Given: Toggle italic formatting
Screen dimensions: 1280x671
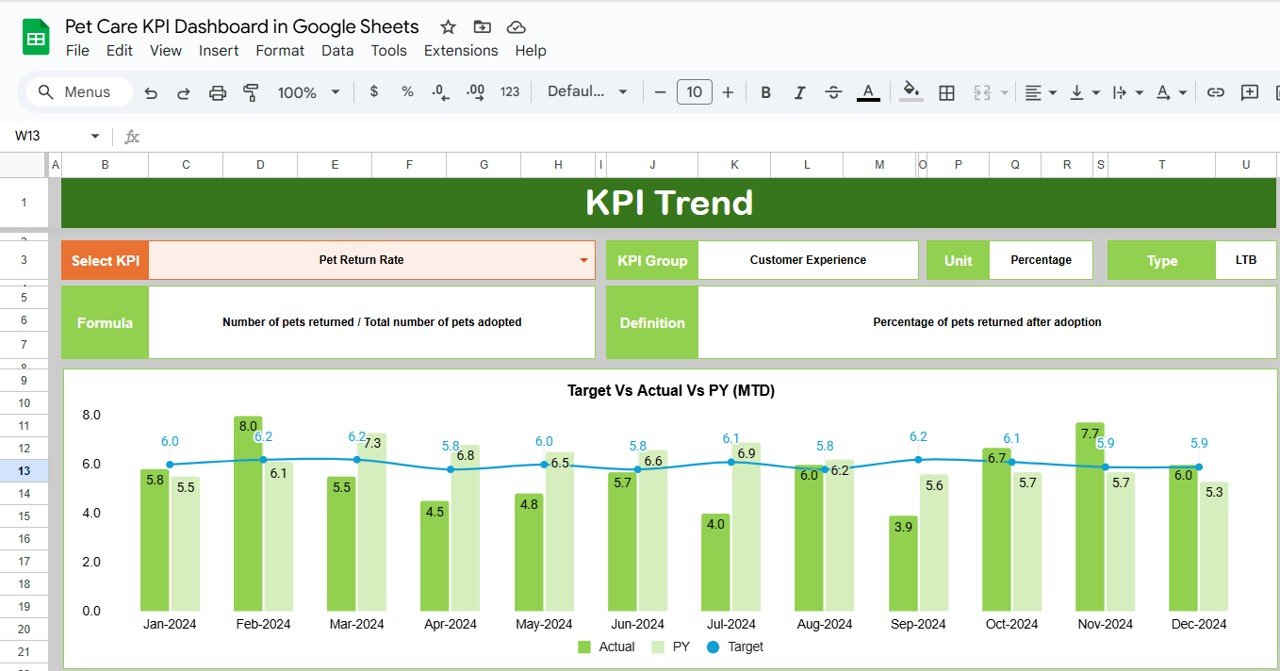Looking at the screenshot, I should coord(800,92).
